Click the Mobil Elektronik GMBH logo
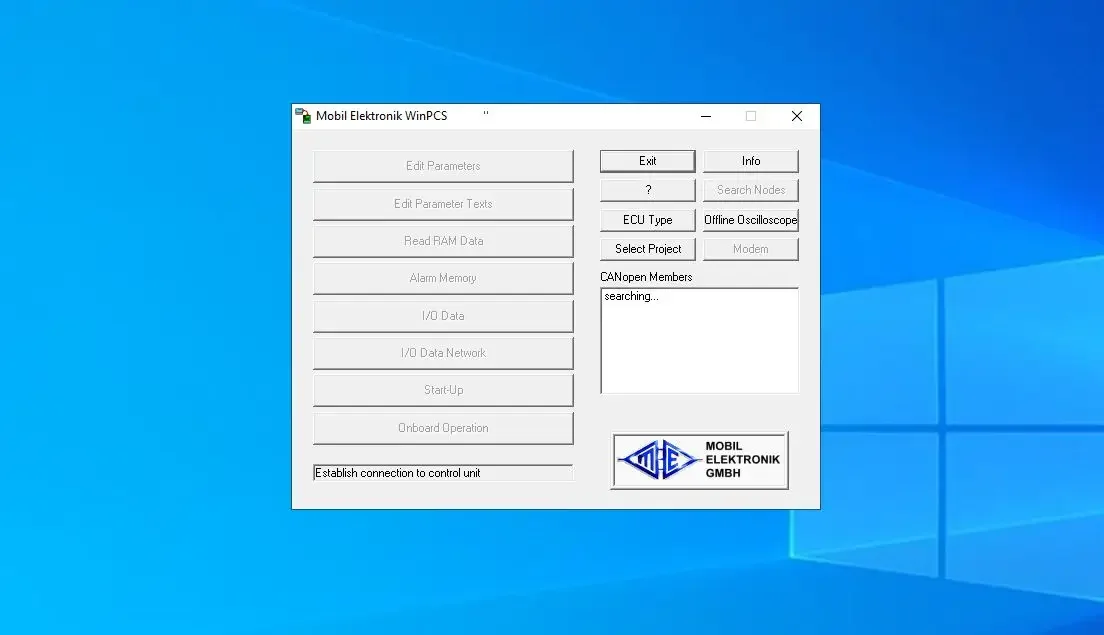This screenshot has width=1104, height=635. [x=698, y=459]
